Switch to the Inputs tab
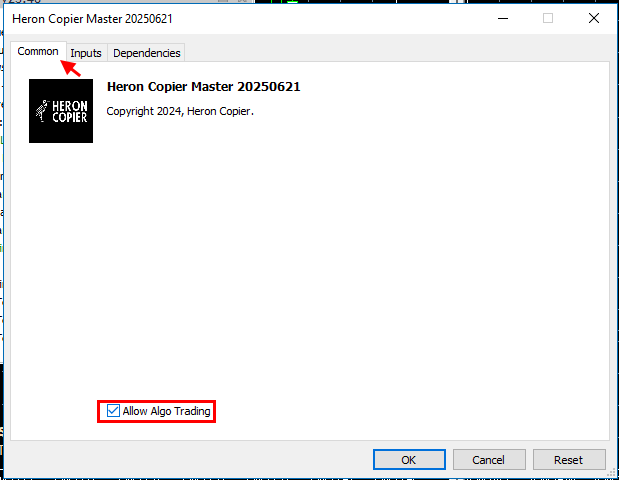The width and height of the screenshot is (619, 480). click(86, 53)
